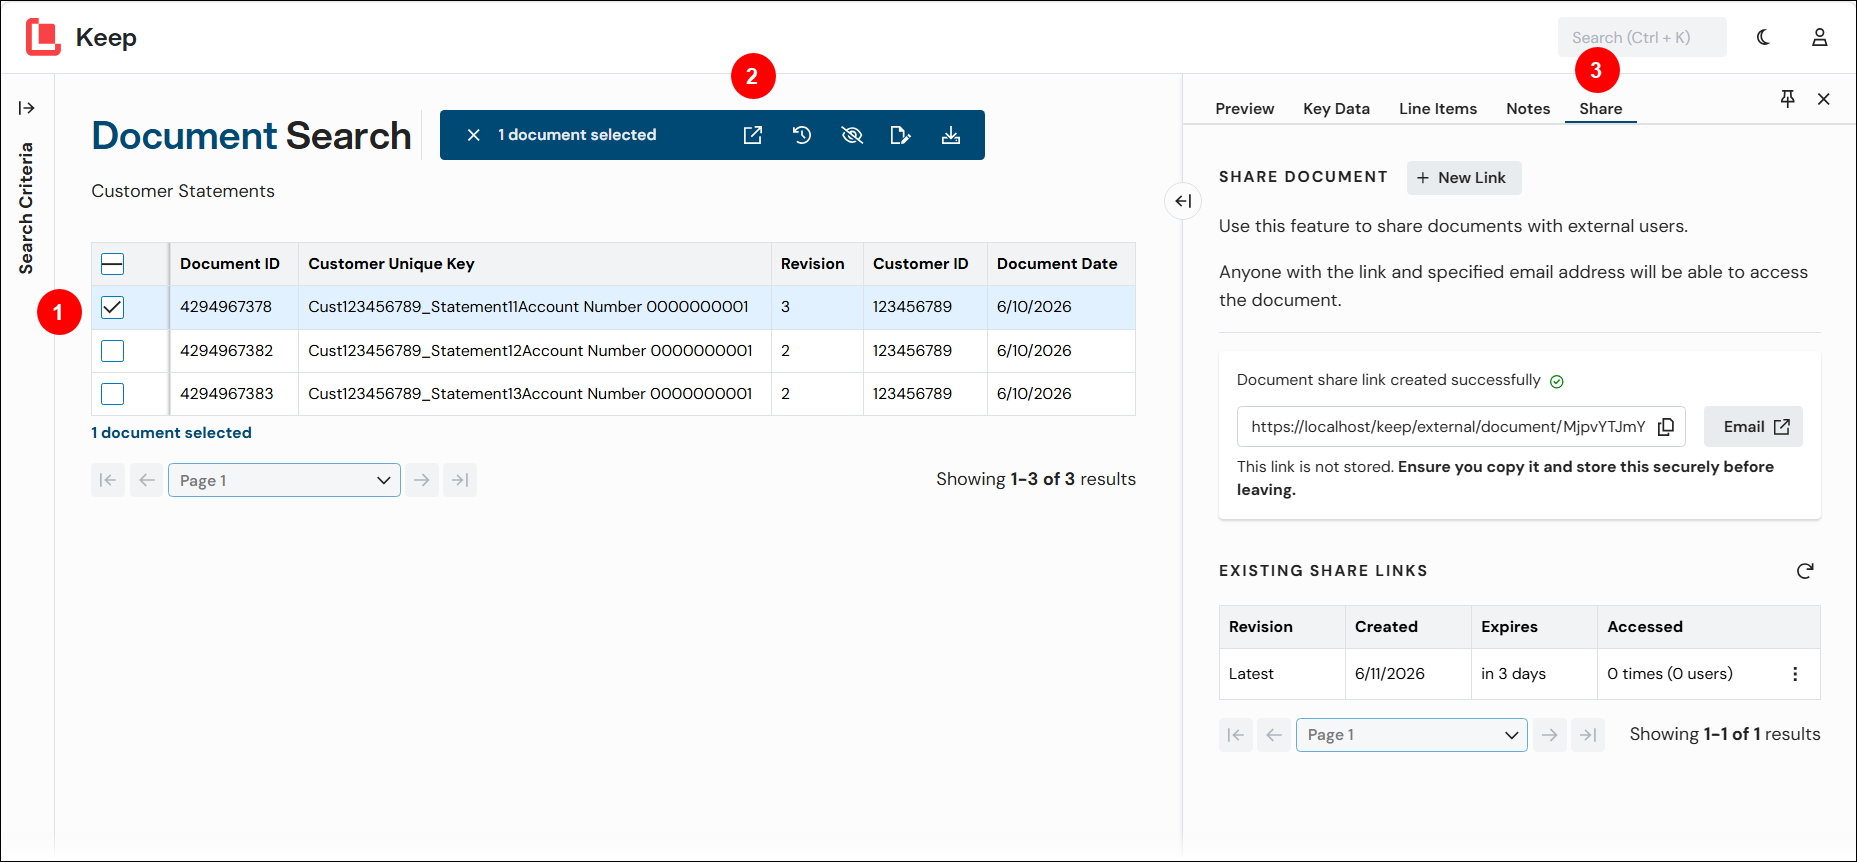Viewport: 1857px width, 862px height.
Task: Focus the Search (Ctrl + K) field
Action: click(x=1642, y=37)
